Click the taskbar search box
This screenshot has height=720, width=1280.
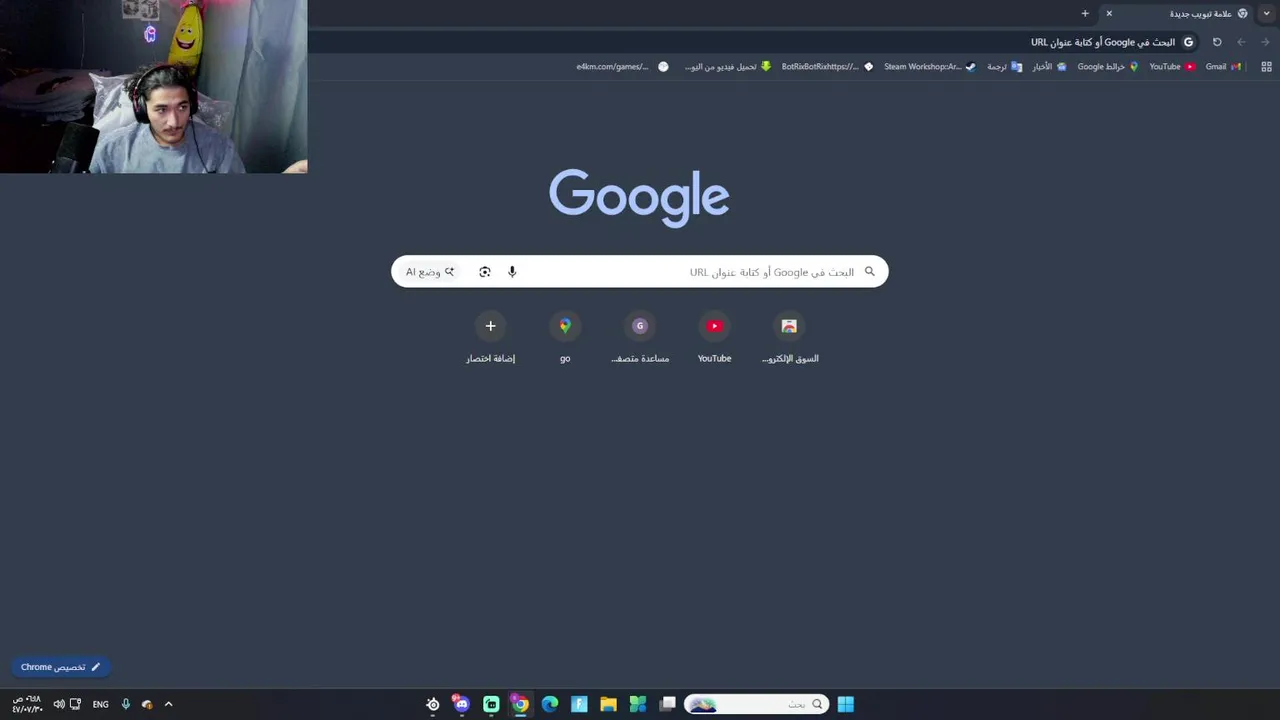757,704
